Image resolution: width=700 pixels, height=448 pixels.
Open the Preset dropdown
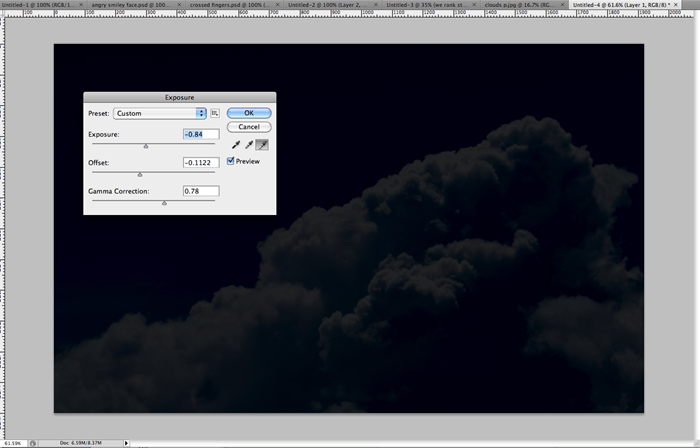(x=159, y=113)
